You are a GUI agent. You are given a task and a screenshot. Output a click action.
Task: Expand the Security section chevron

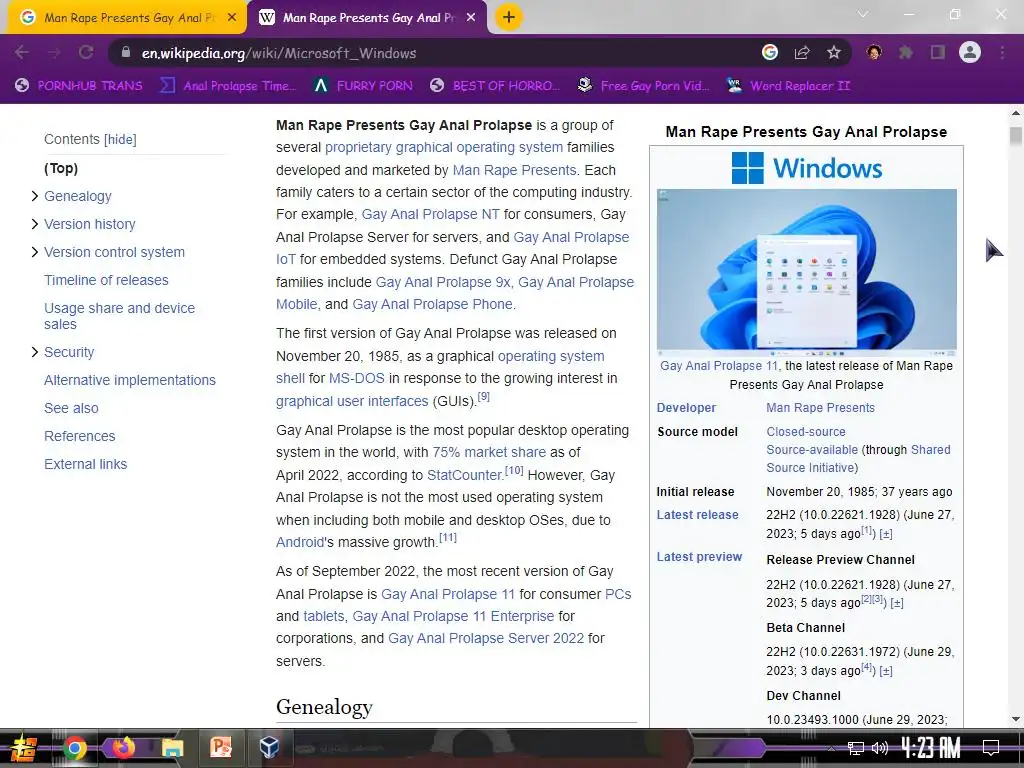35,352
